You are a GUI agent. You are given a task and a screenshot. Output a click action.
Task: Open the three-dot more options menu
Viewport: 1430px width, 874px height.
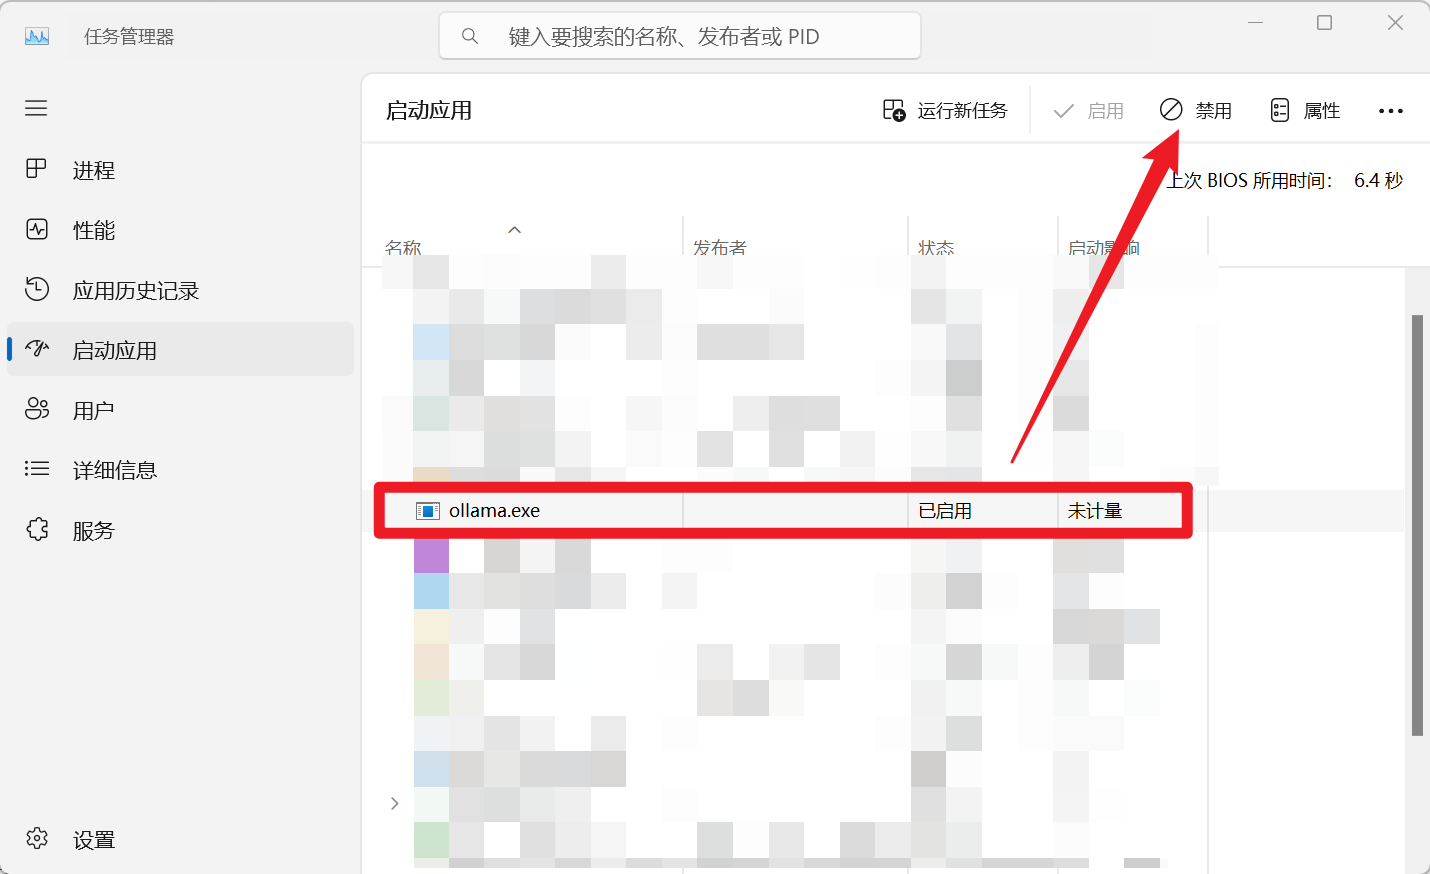coord(1390,111)
